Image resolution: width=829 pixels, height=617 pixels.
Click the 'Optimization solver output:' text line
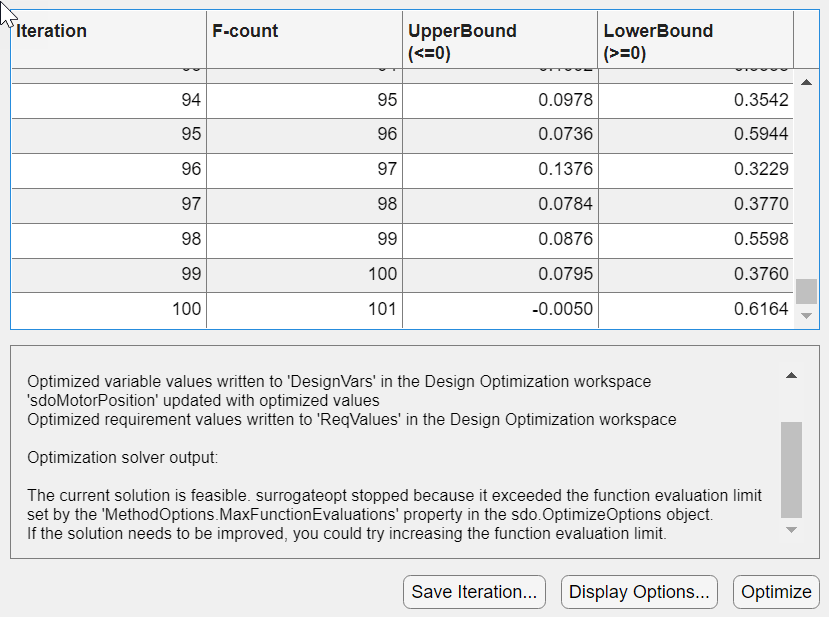coord(122,457)
